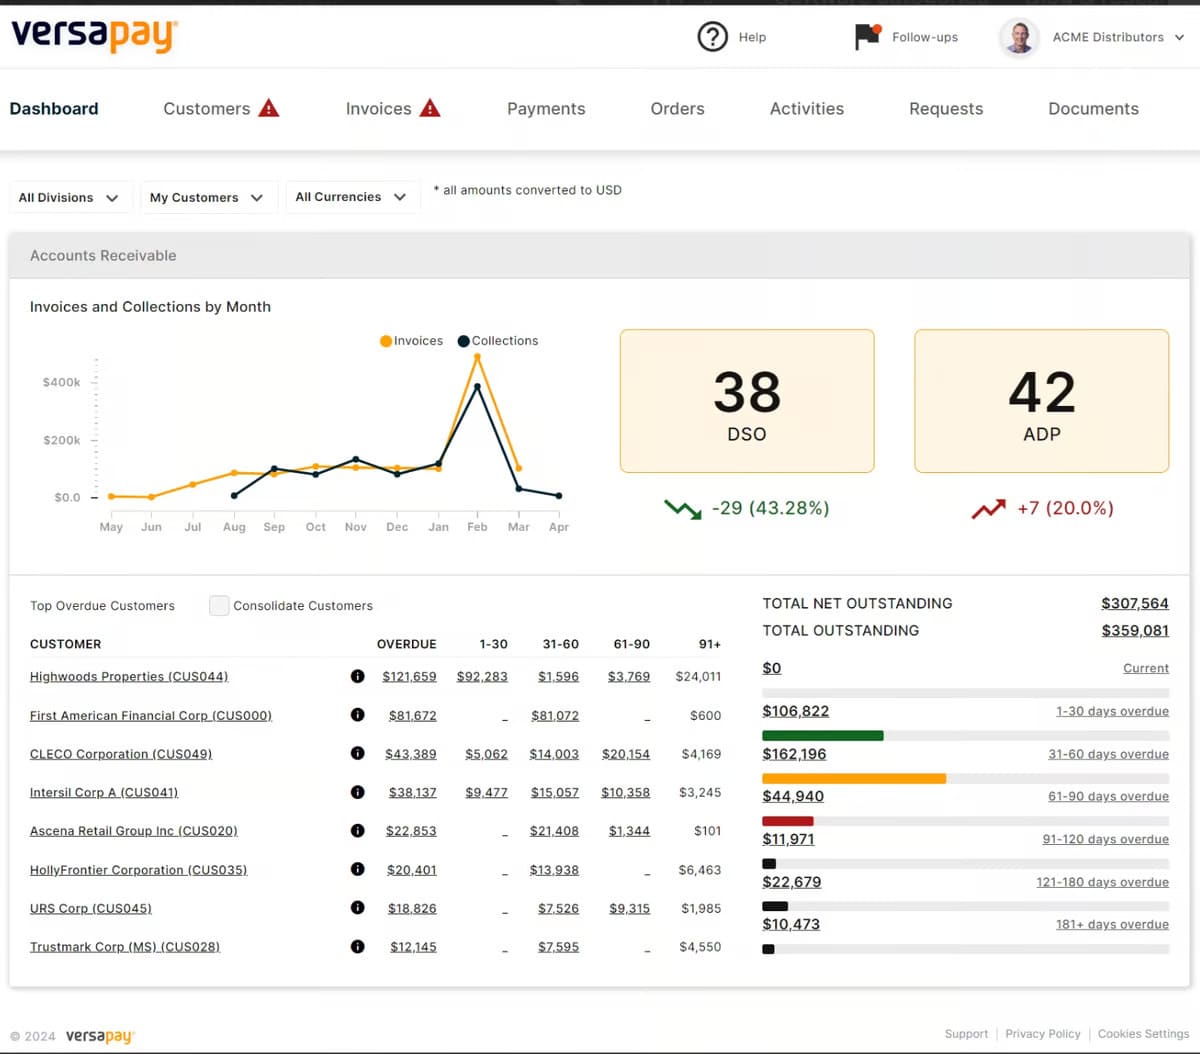Open the Help question mark icon
1200x1054 pixels.
[x=712, y=37]
